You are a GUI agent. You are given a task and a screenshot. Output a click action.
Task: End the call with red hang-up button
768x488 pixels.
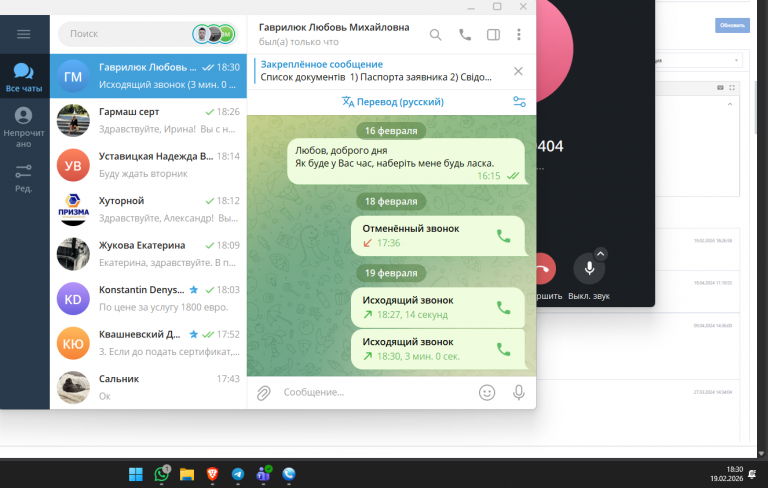tap(545, 269)
